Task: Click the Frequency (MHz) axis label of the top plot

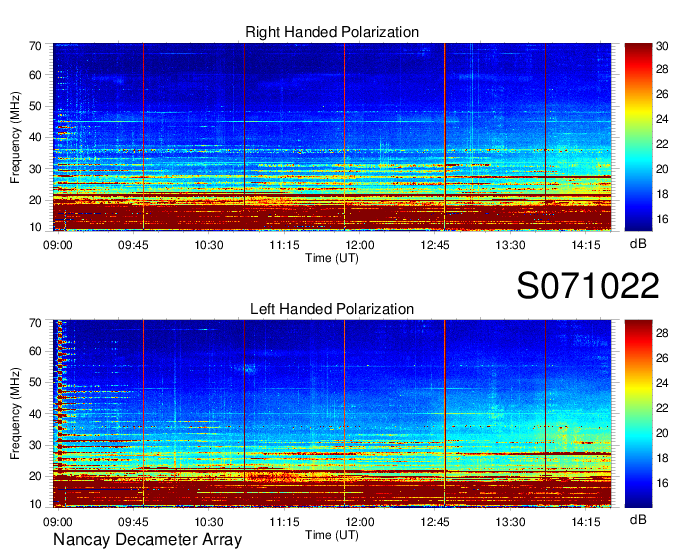Action: click(15, 137)
